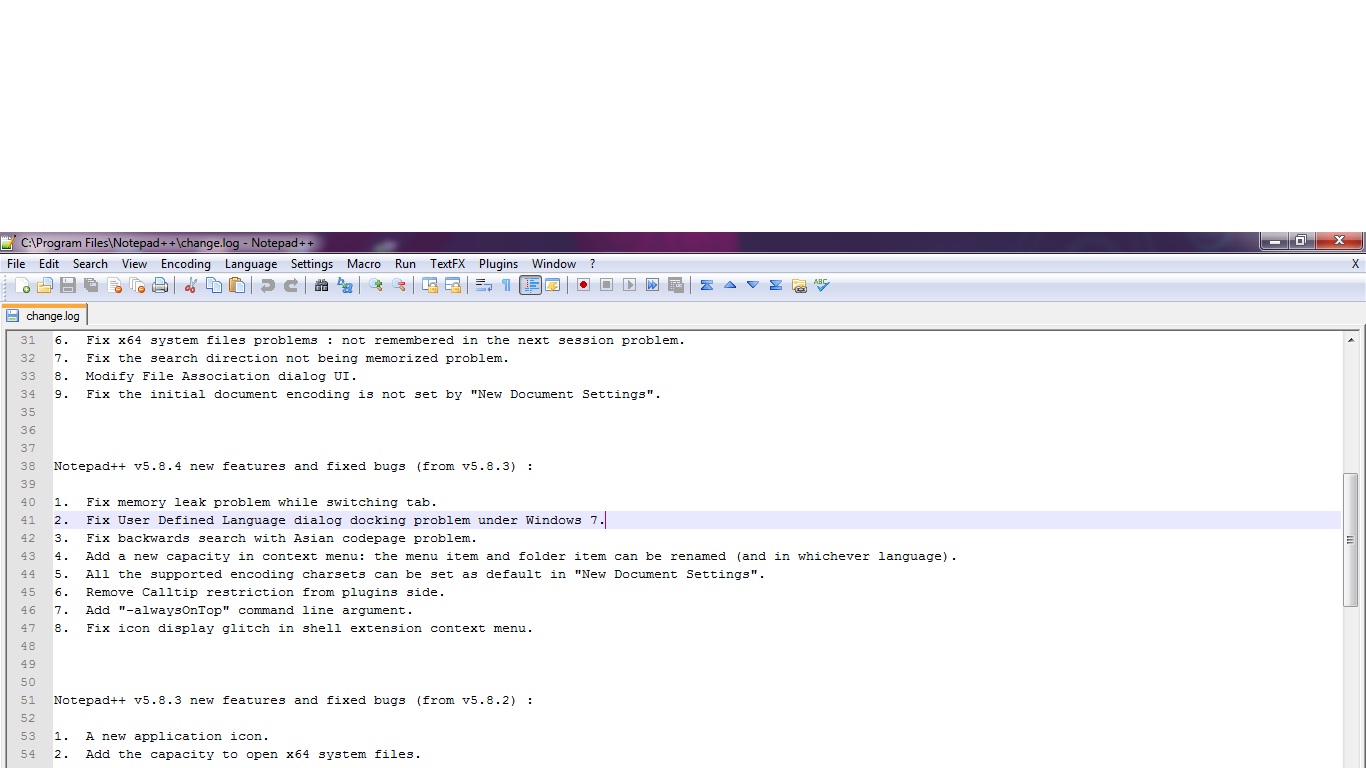Click the Notepad++ title bar icon
Viewport: 1366px width, 768px height.
pos(9,243)
